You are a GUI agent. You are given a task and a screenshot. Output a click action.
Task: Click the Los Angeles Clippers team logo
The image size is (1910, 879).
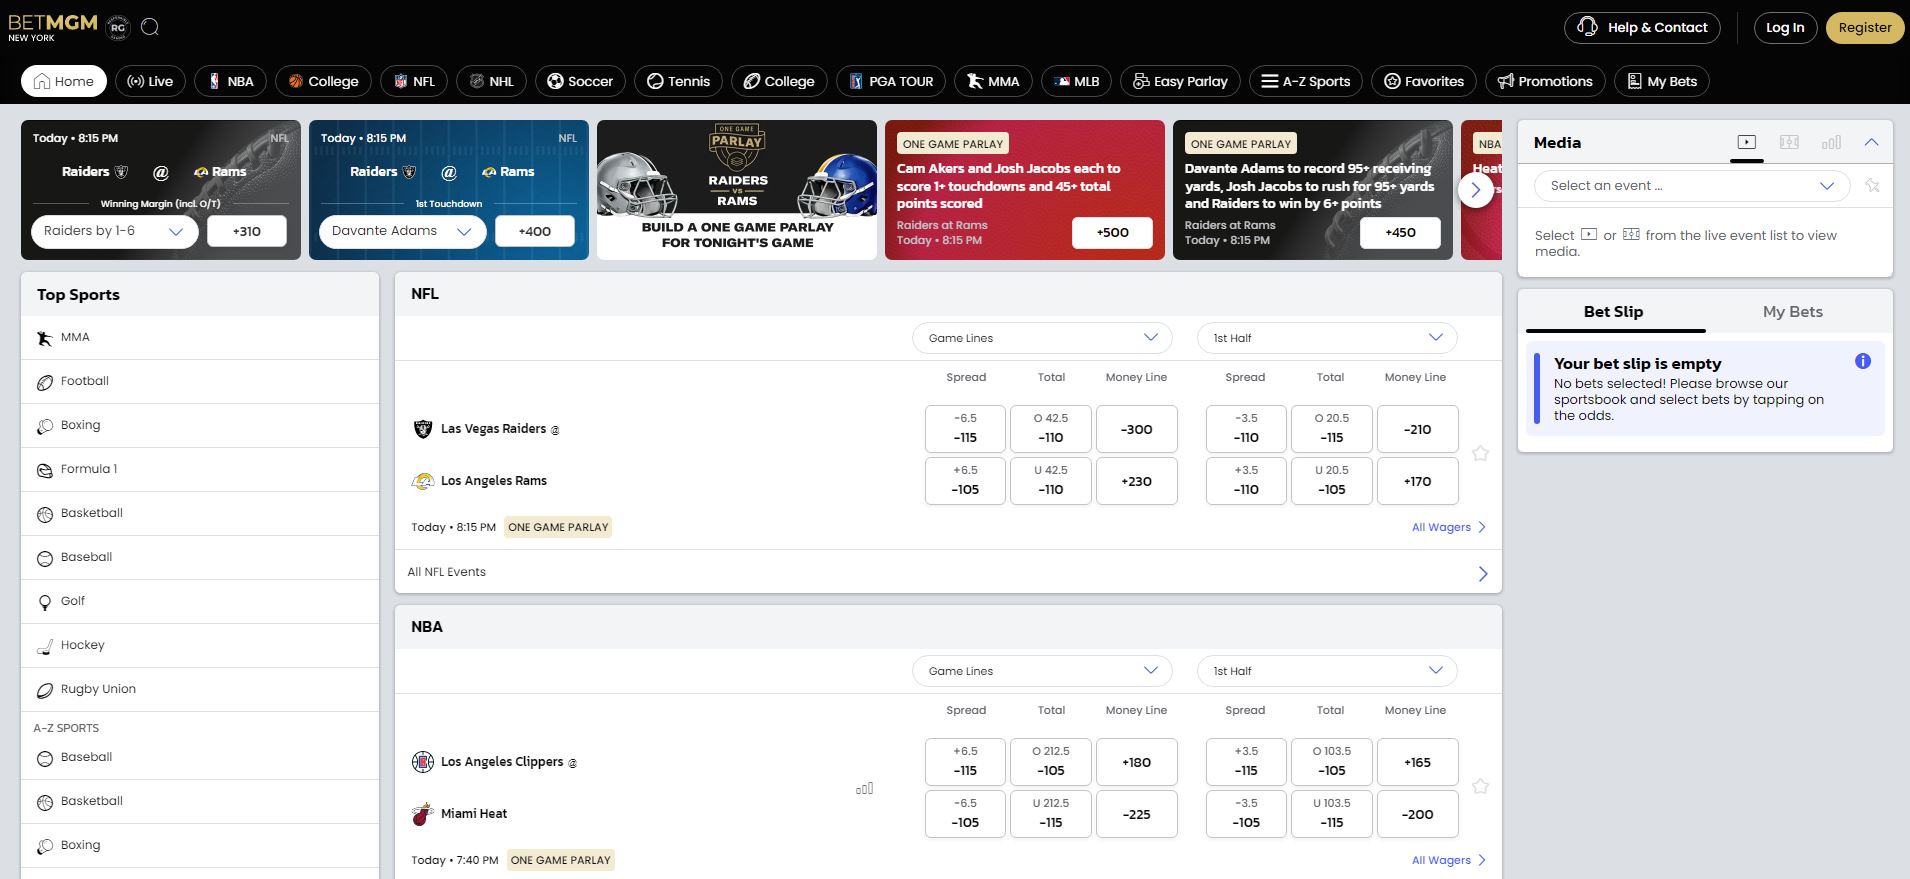click(423, 762)
